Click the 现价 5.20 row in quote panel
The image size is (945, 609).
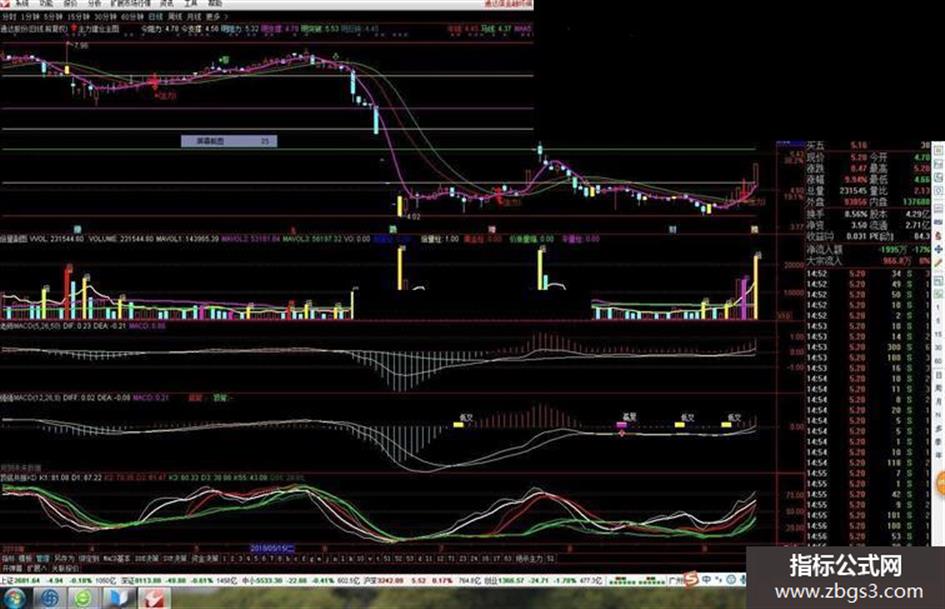point(838,157)
